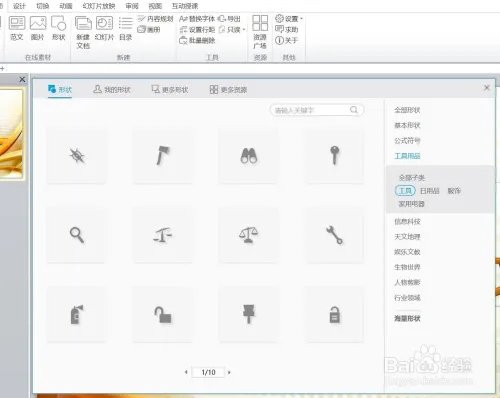Insert the paint brush shape
Viewport: 500px width, 398px height.
248,314
